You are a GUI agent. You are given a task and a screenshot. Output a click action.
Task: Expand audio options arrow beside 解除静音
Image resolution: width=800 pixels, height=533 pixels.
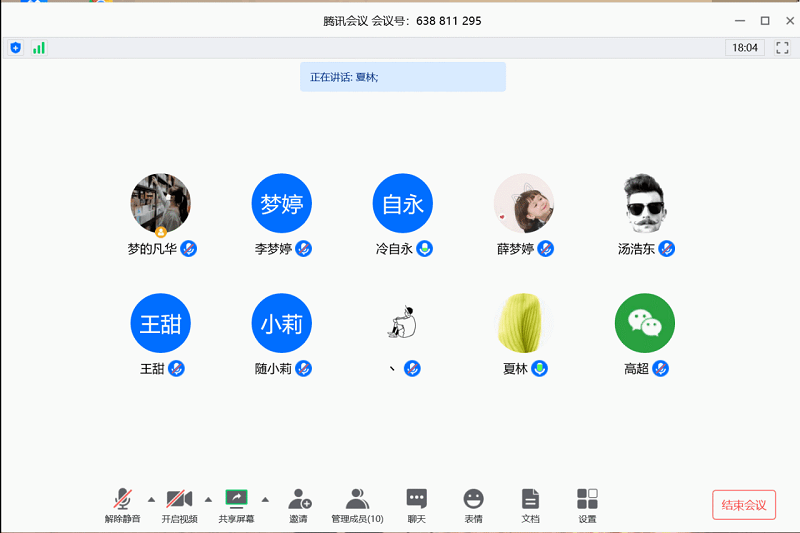tap(152, 499)
